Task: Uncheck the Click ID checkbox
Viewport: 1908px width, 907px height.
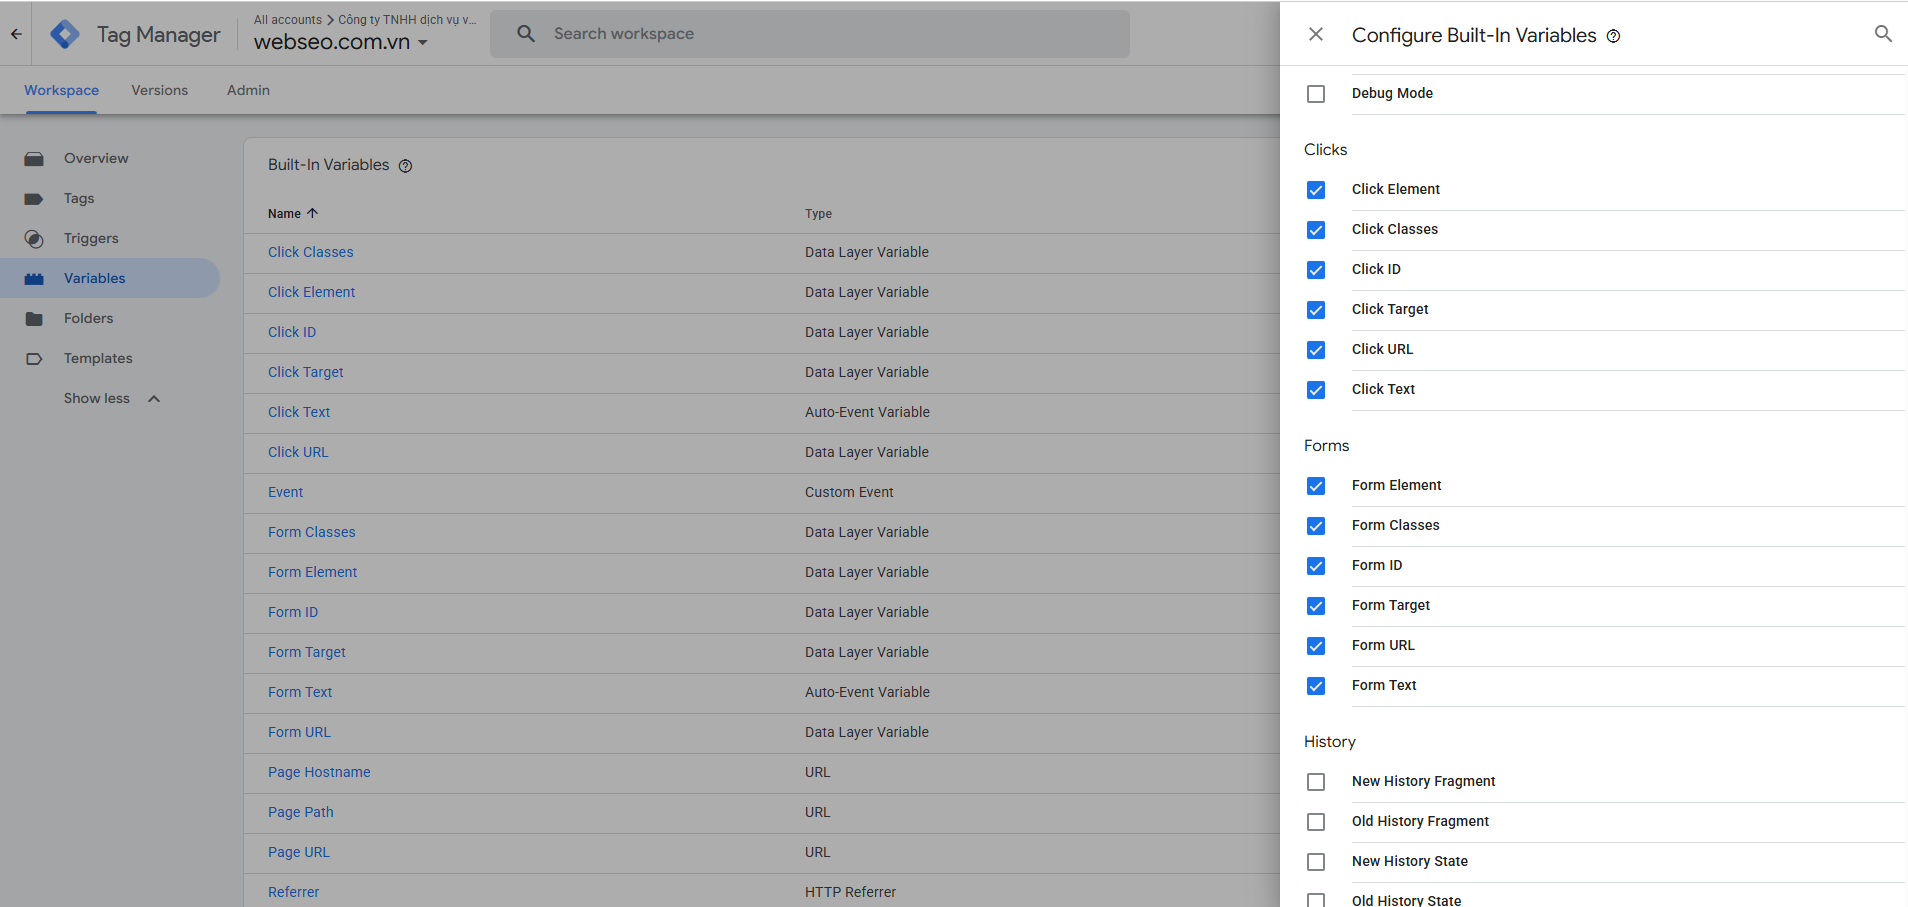Action: tap(1316, 270)
